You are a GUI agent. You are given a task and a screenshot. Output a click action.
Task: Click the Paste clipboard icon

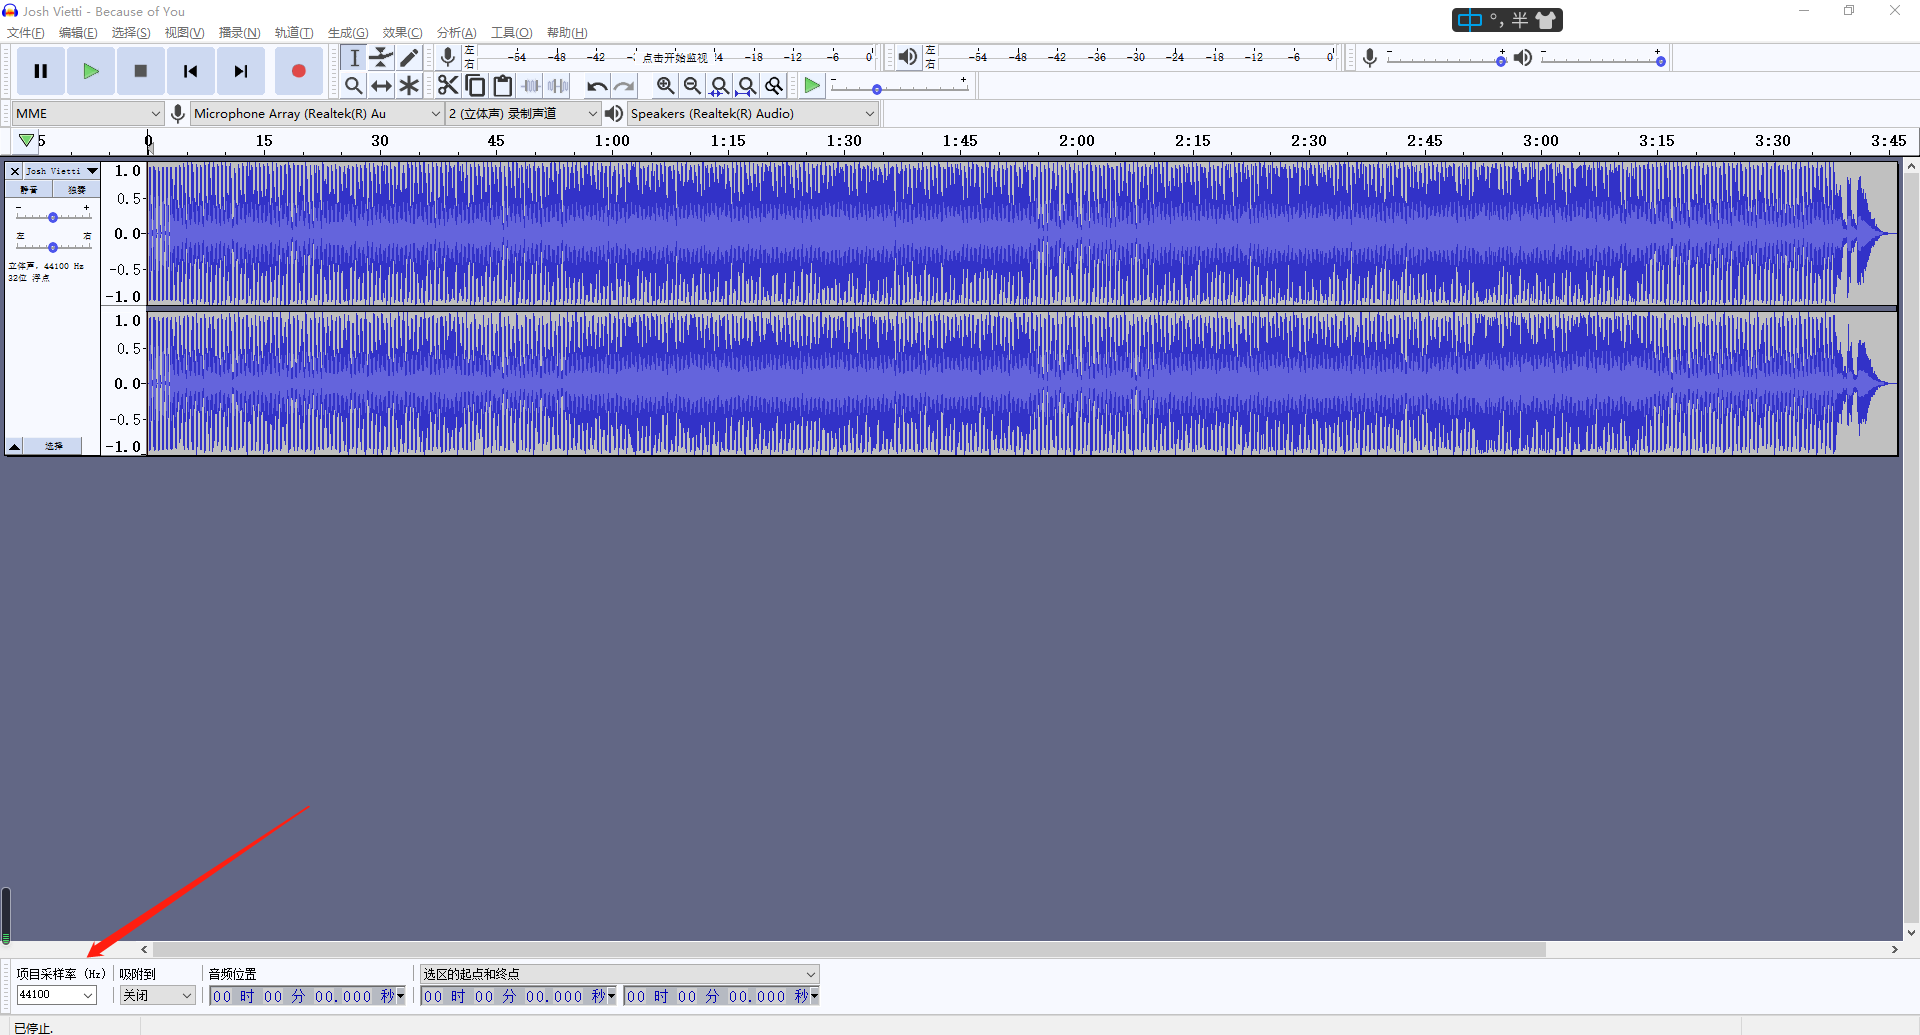pyautogui.click(x=503, y=86)
